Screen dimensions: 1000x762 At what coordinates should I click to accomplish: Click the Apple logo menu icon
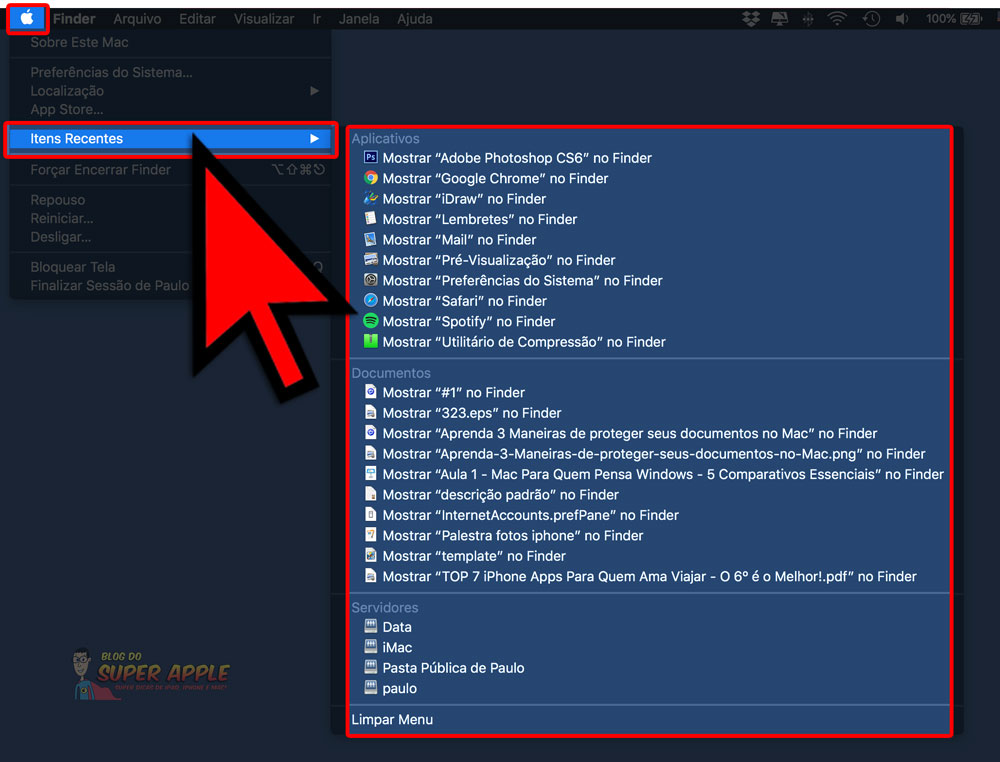click(27, 18)
